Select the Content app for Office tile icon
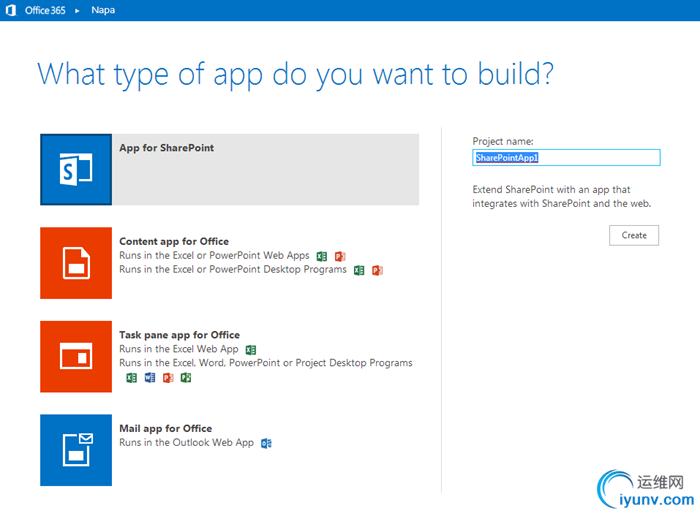700x516 pixels. coord(76,263)
